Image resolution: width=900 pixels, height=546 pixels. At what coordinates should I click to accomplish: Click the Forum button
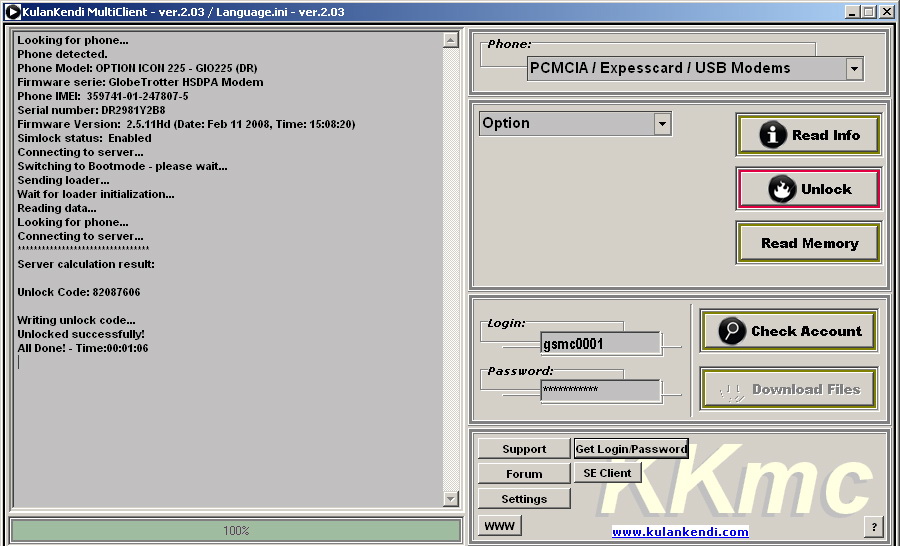524,474
